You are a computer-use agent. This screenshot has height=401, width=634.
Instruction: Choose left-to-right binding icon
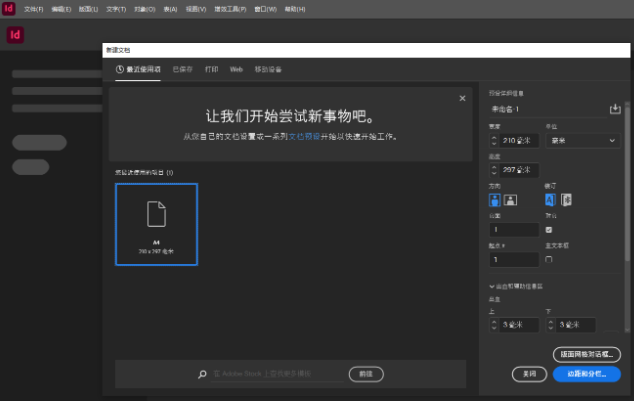550,199
